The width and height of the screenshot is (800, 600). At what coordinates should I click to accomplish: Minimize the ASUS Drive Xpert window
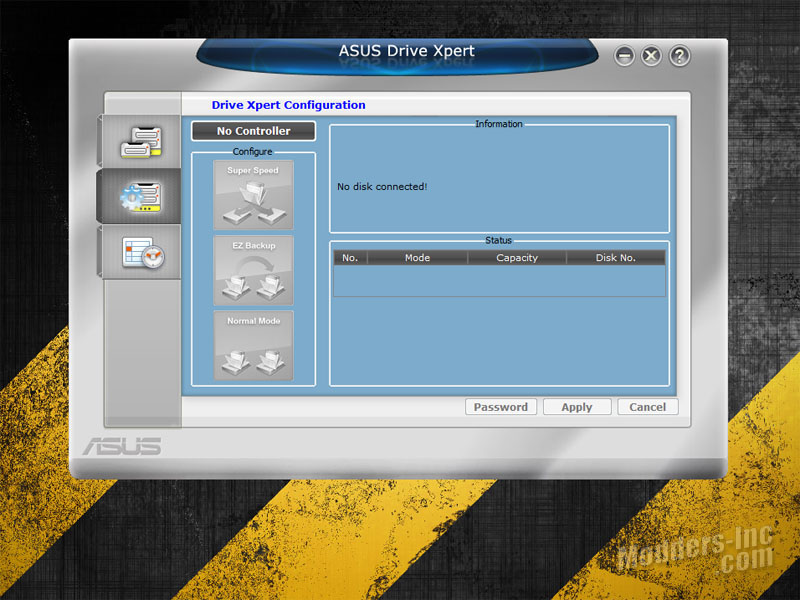[624, 56]
